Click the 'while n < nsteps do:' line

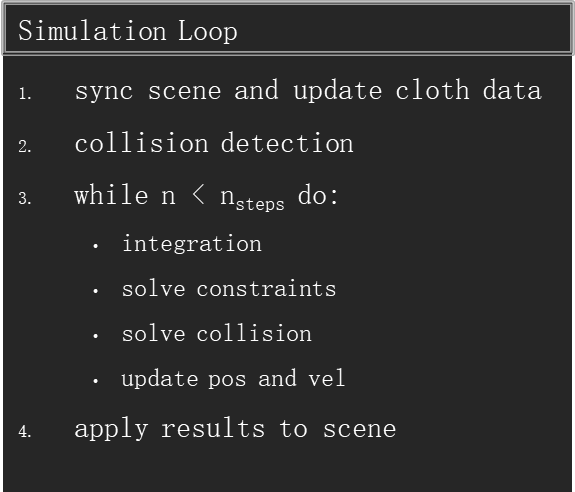206,197
